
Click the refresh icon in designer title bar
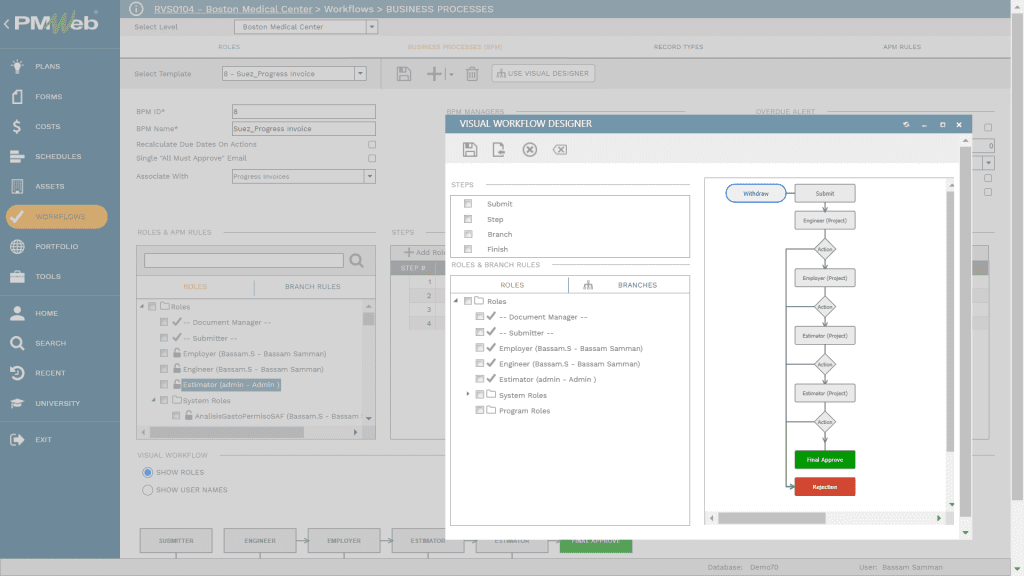(906, 124)
